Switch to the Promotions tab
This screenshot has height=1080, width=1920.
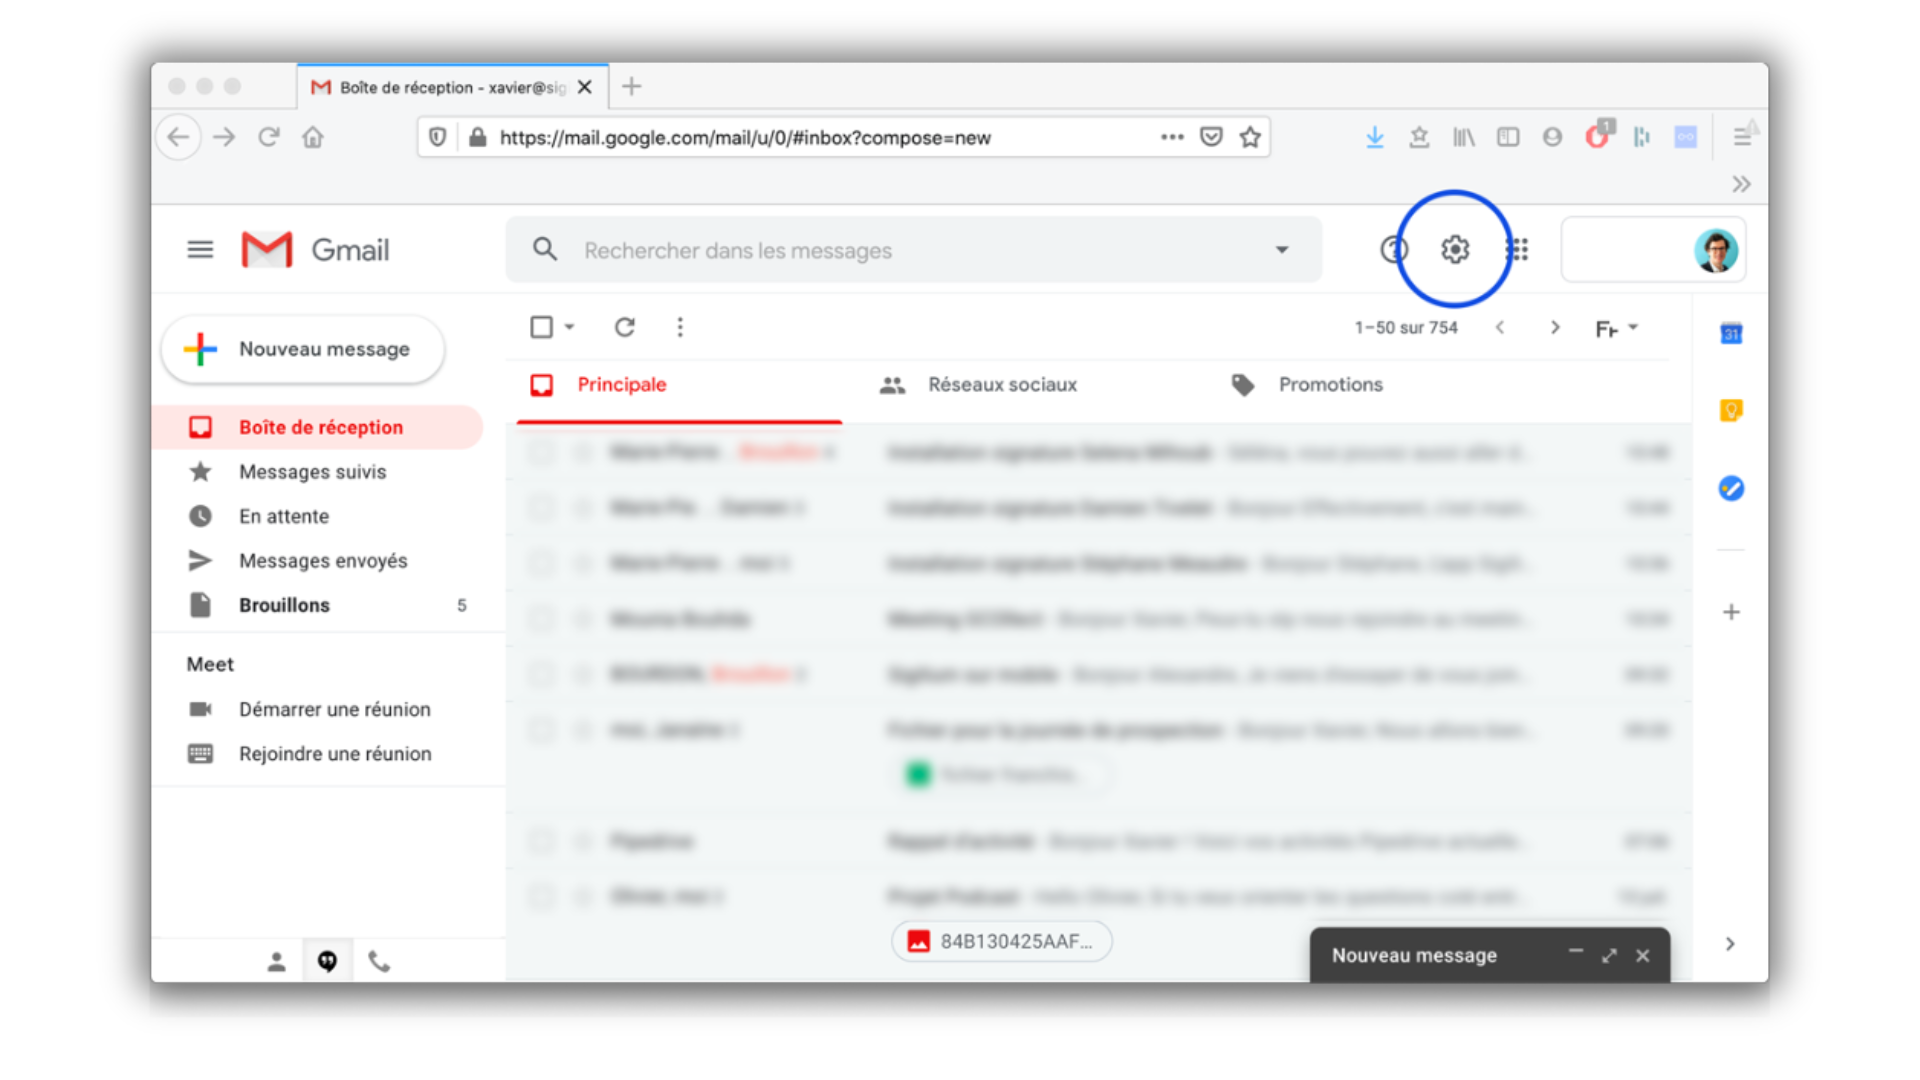1329,385
